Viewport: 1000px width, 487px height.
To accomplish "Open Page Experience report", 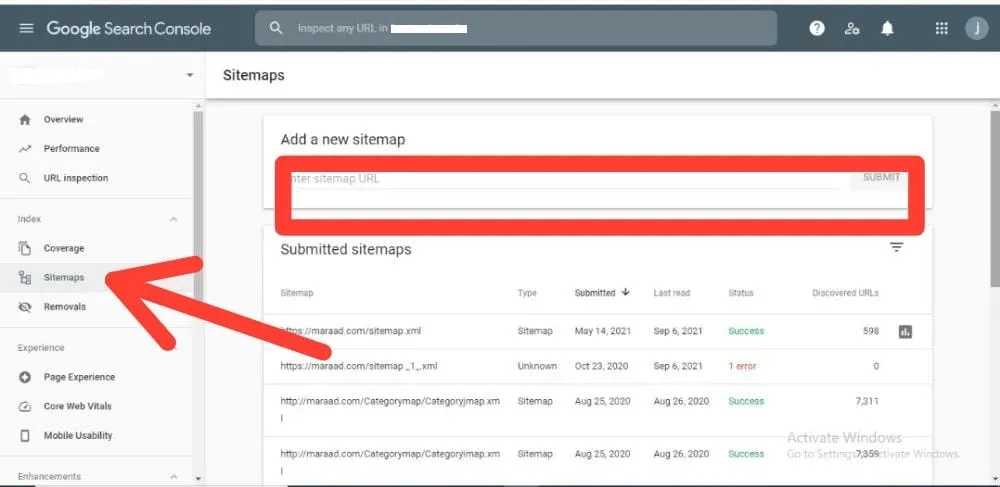I will click(x=79, y=377).
